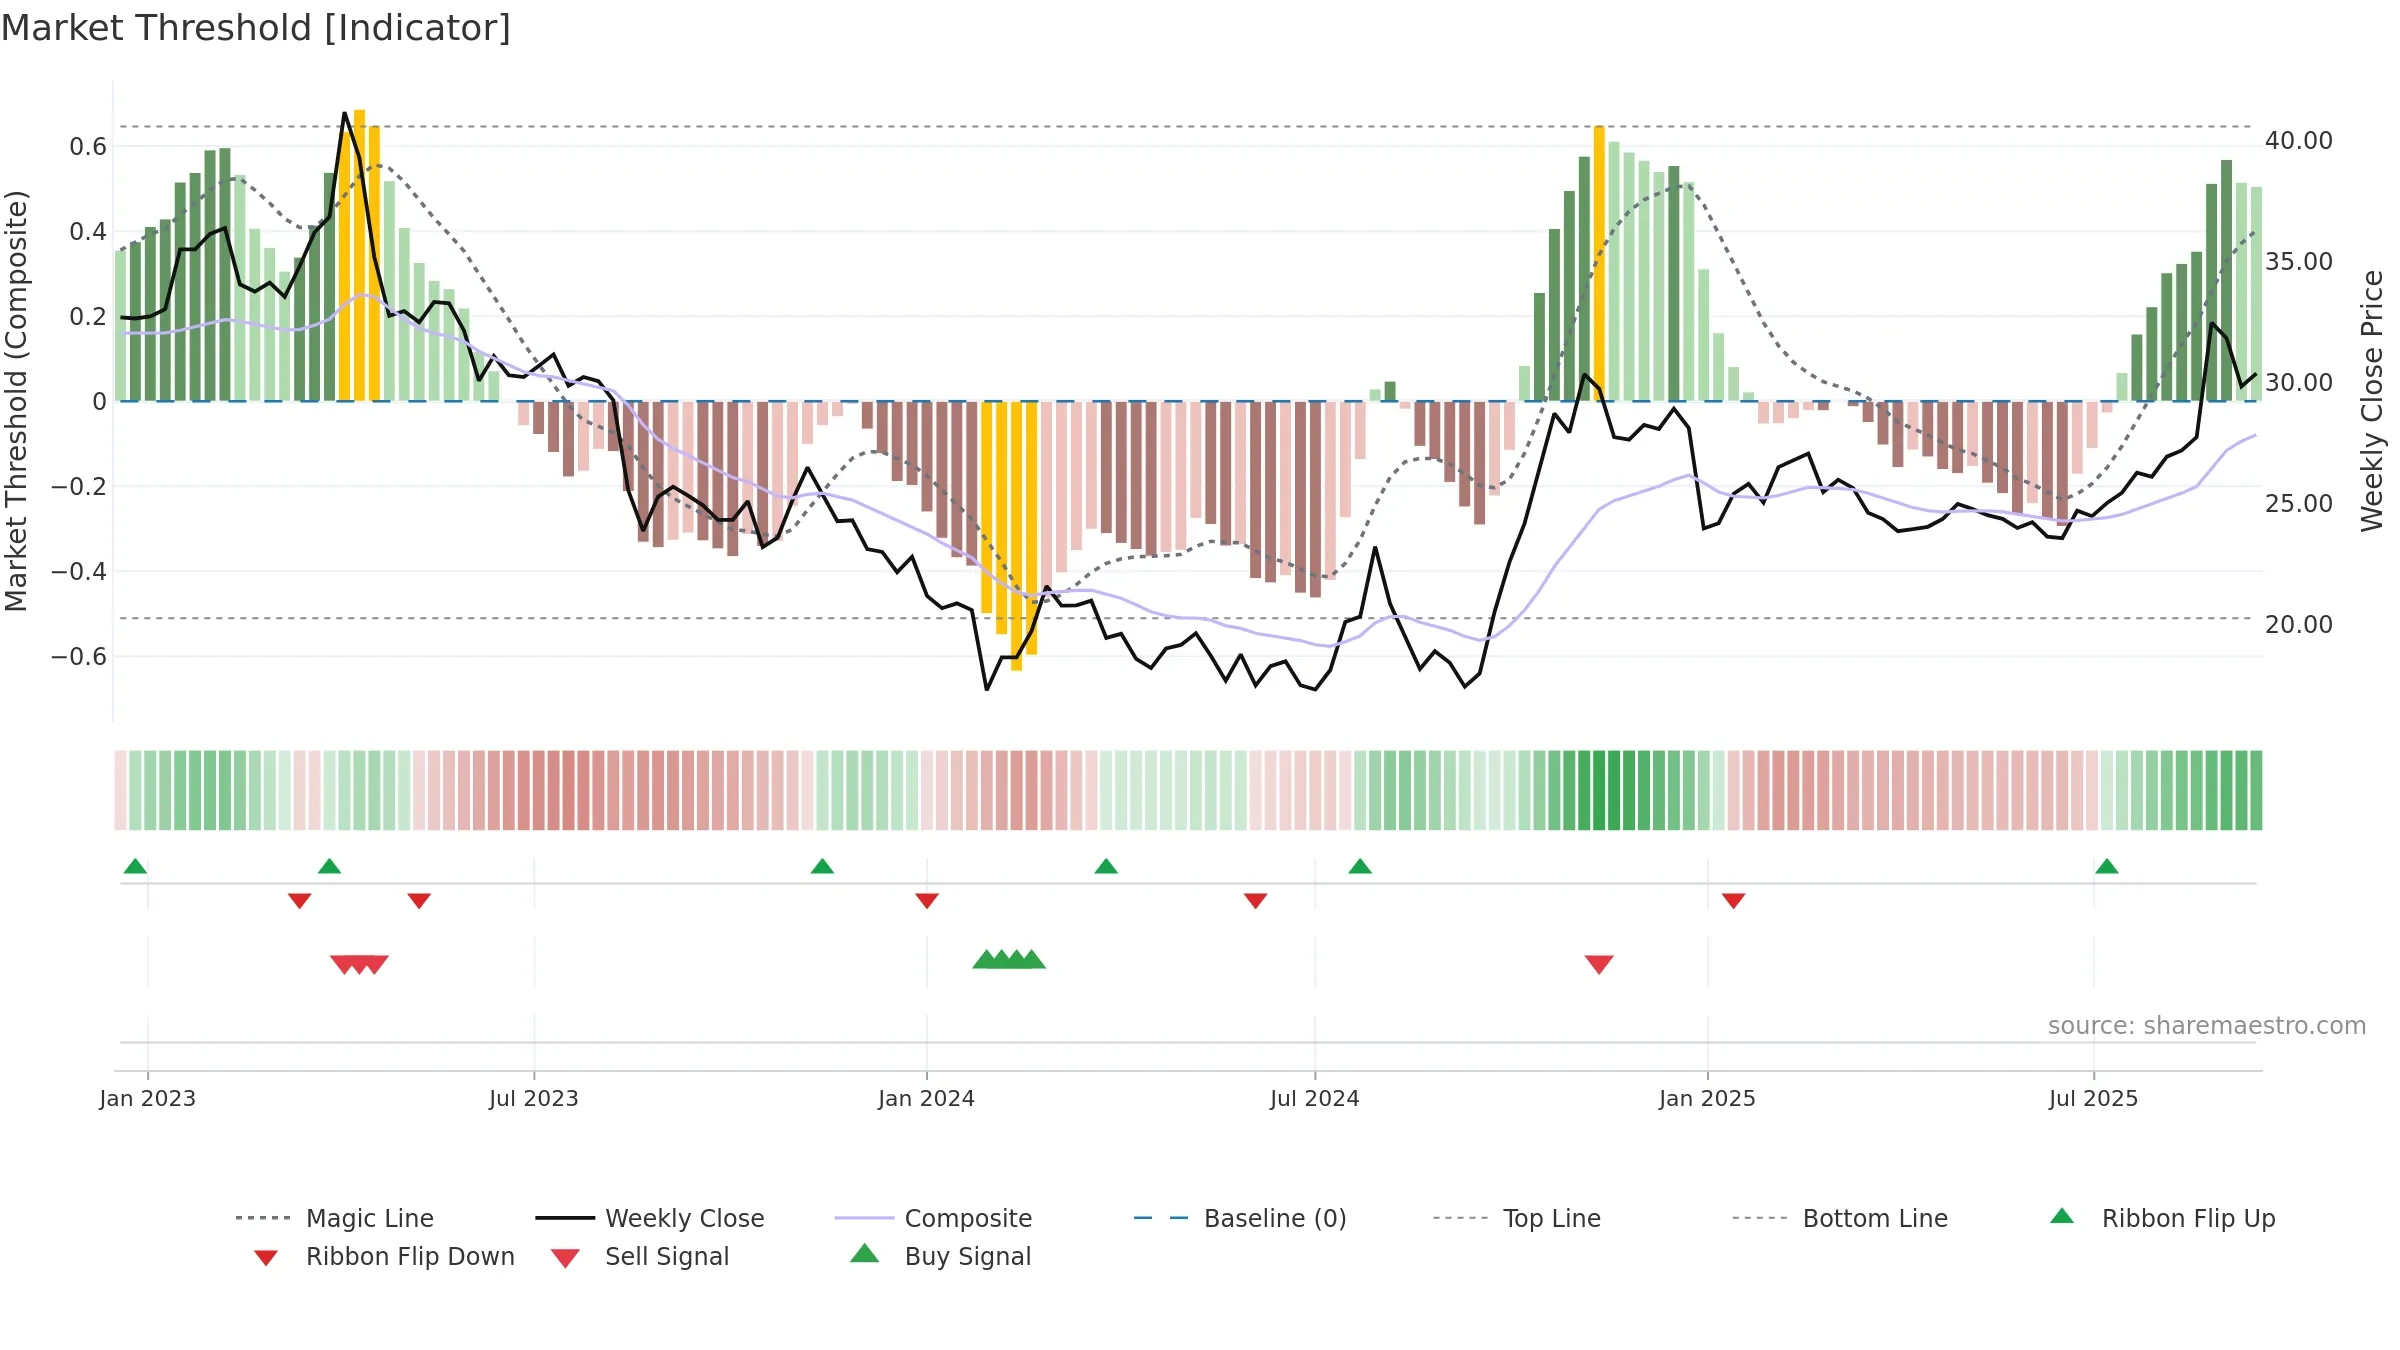Image resolution: width=2400 pixels, height=1350 pixels.
Task: Select the Ribbon Flip Down marker just after Jan 2025
Action: [x=1734, y=901]
